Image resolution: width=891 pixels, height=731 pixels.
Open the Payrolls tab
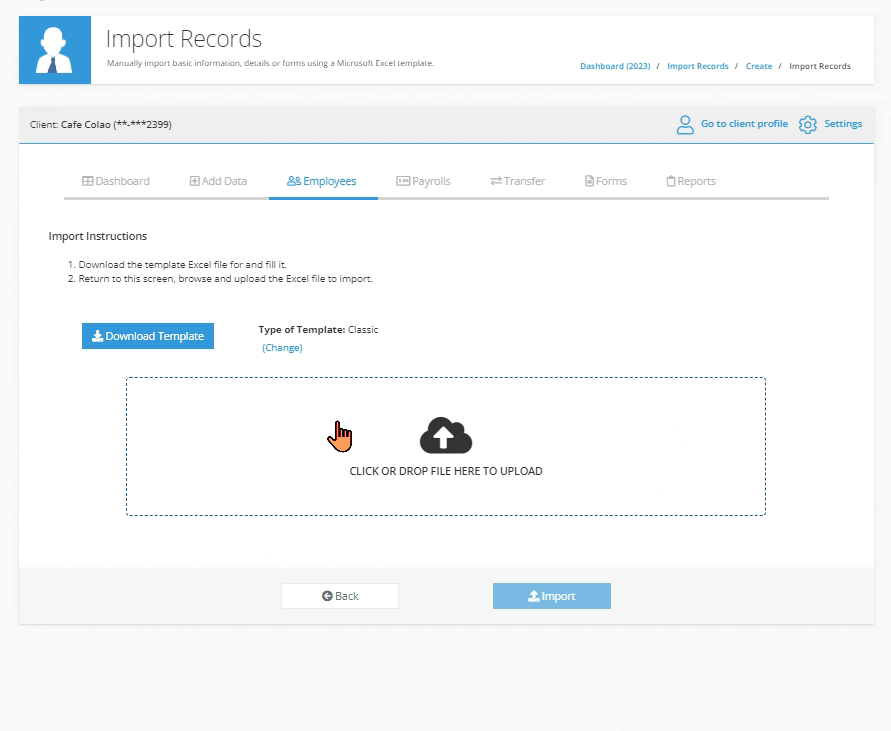click(x=423, y=181)
